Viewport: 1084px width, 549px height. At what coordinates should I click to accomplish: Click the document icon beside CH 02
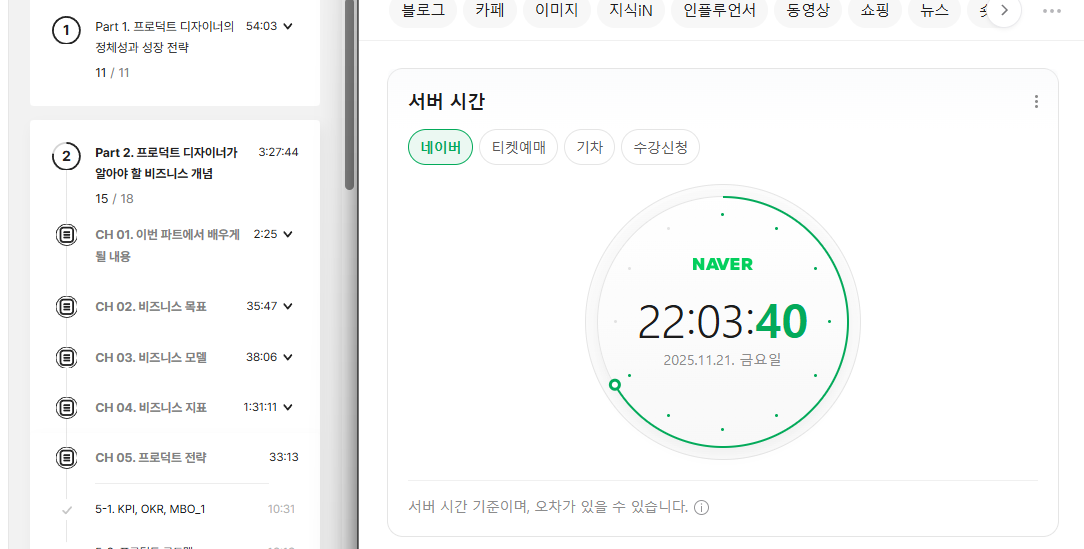[x=66, y=306]
